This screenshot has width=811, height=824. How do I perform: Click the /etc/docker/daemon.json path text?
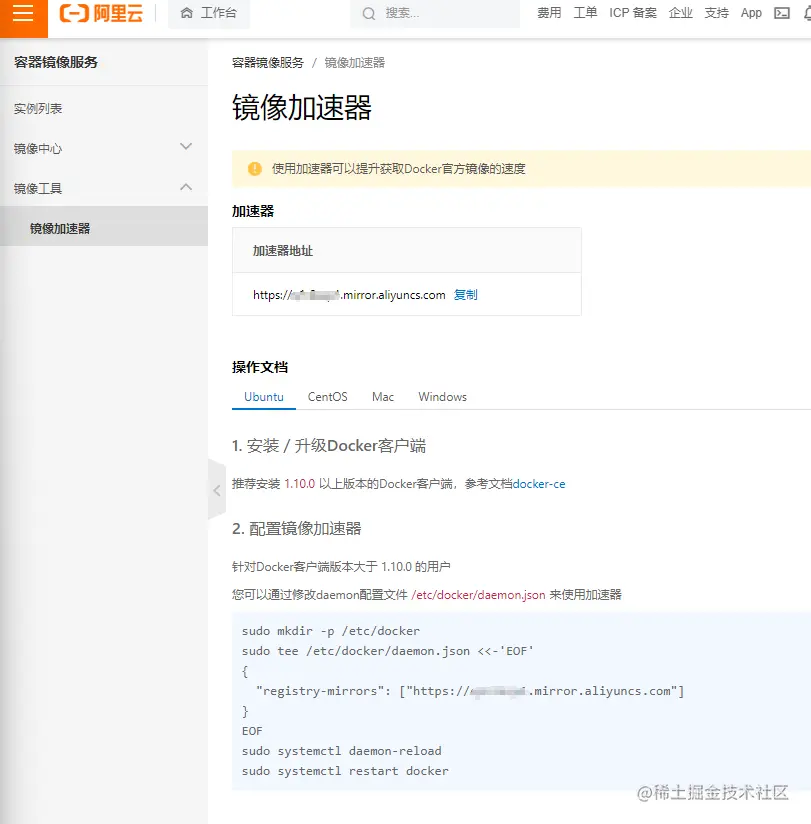coord(478,595)
